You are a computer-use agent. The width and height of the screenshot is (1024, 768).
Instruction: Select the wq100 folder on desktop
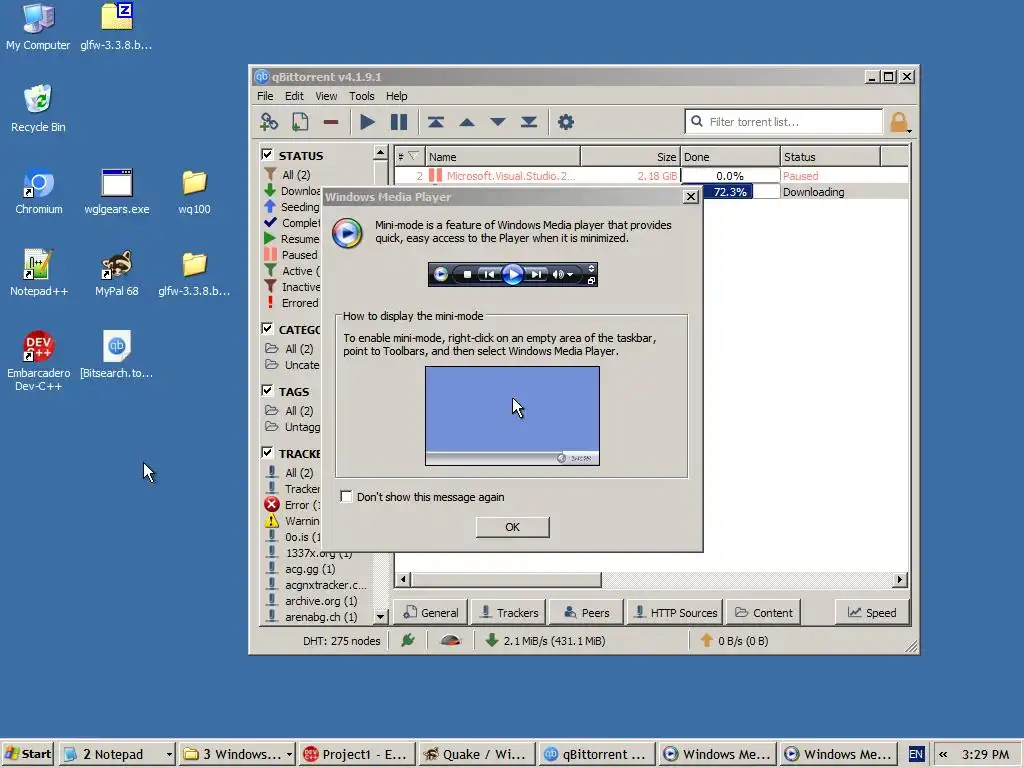pyautogui.click(x=194, y=191)
